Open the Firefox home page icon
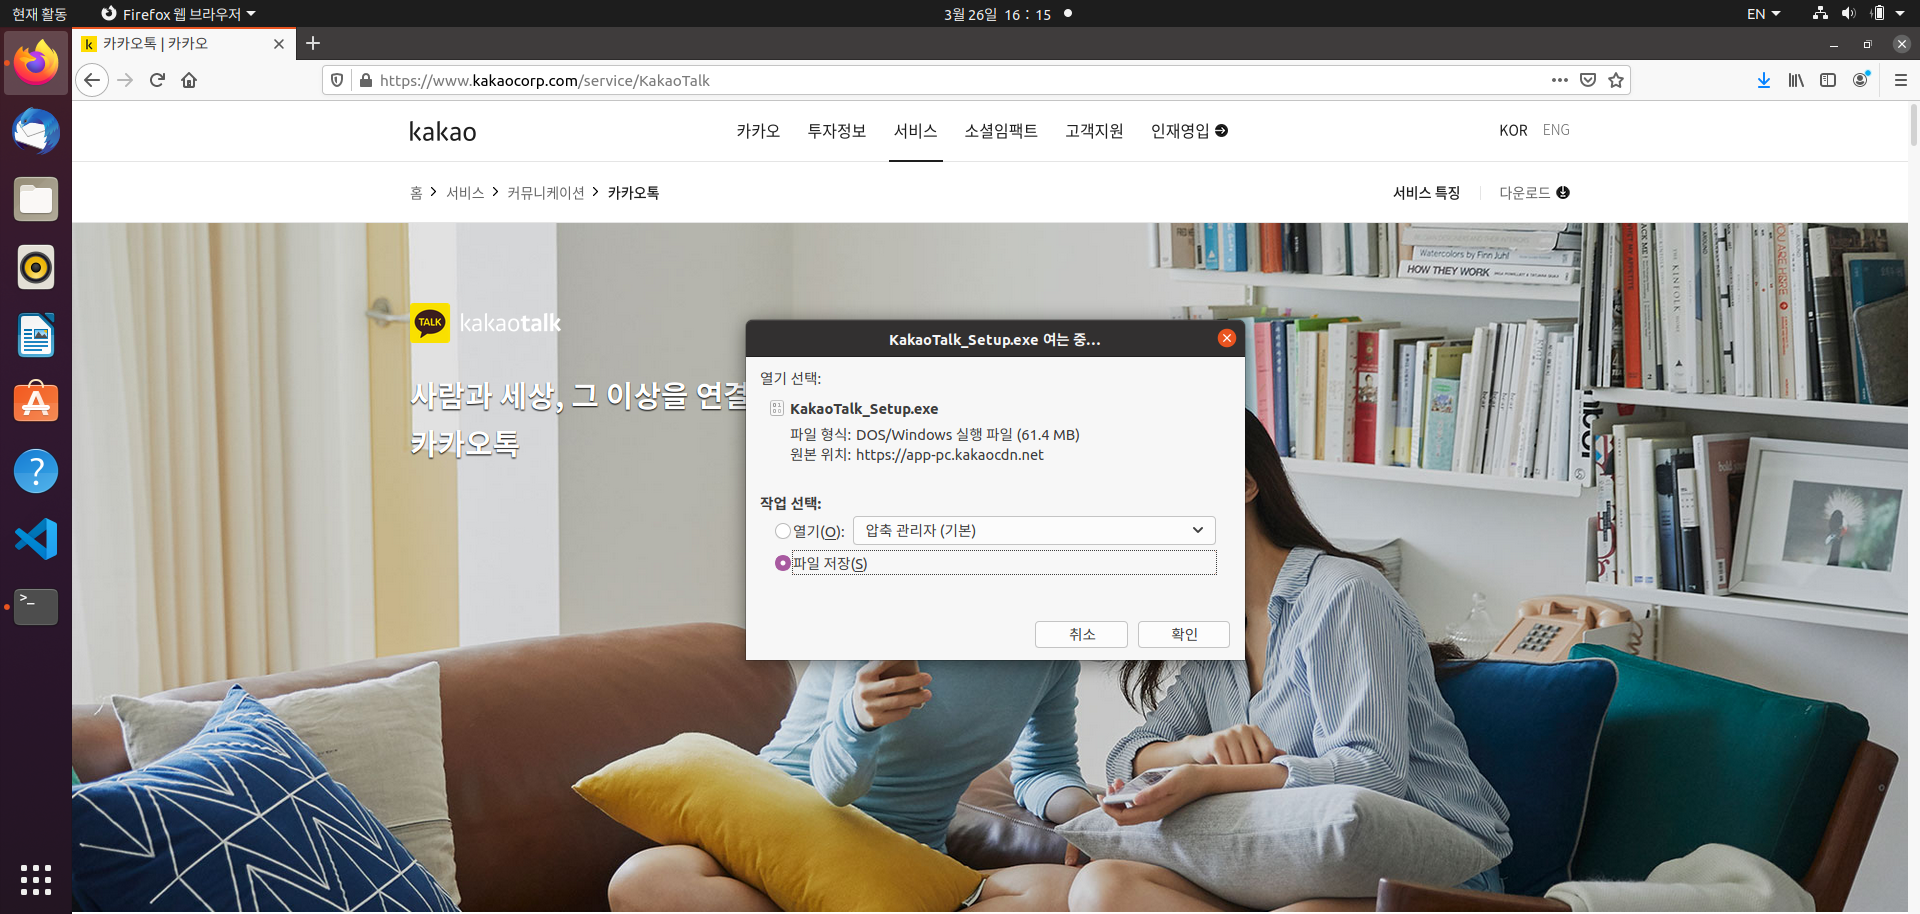1920x914 pixels. (x=189, y=80)
